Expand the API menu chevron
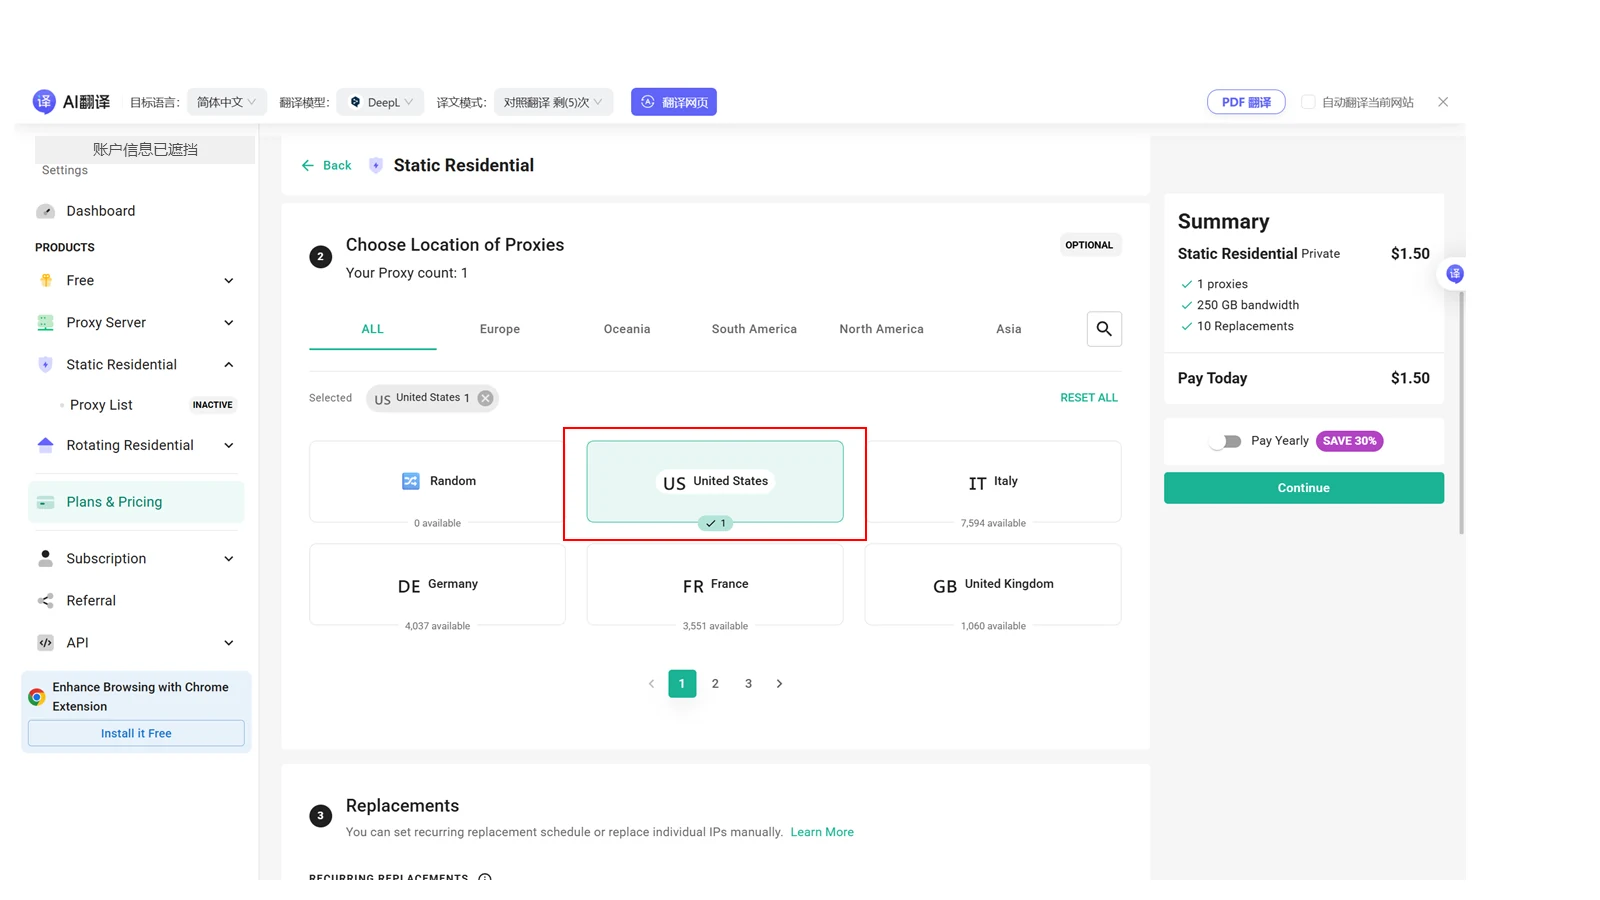The image size is (1600, 900). (229, 643)
